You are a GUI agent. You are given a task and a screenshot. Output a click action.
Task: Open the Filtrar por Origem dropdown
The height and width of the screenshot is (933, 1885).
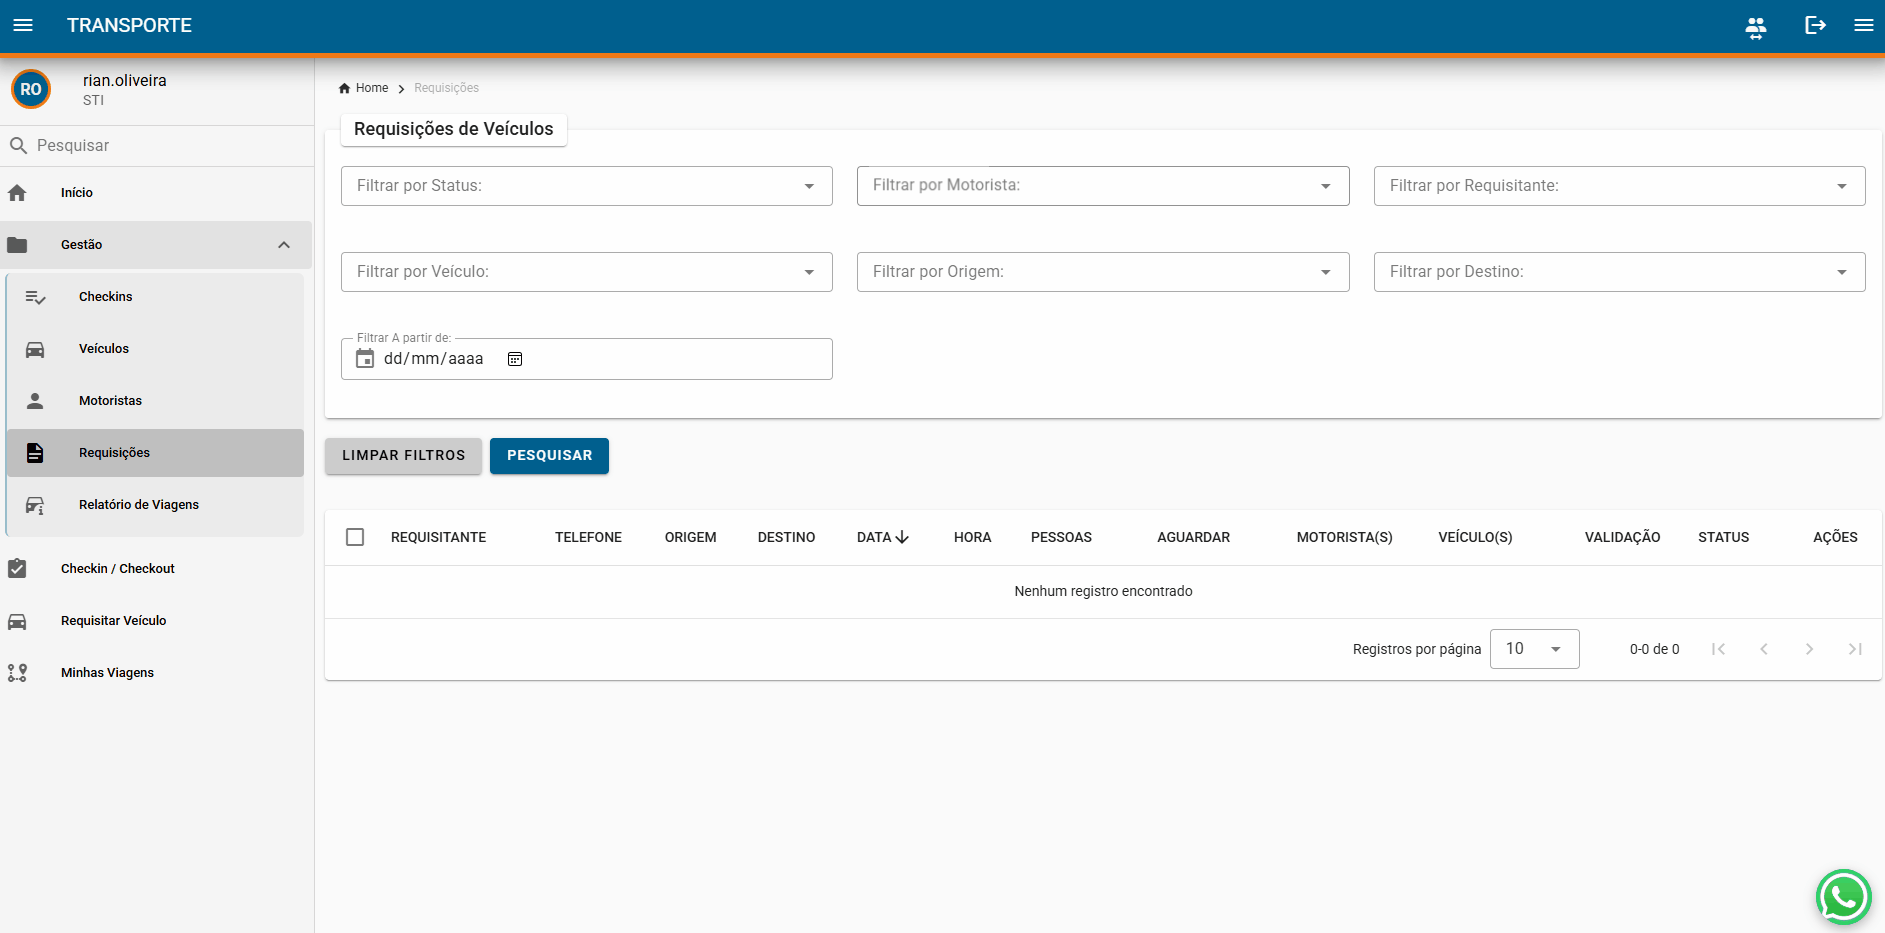tap(1103, 272)
